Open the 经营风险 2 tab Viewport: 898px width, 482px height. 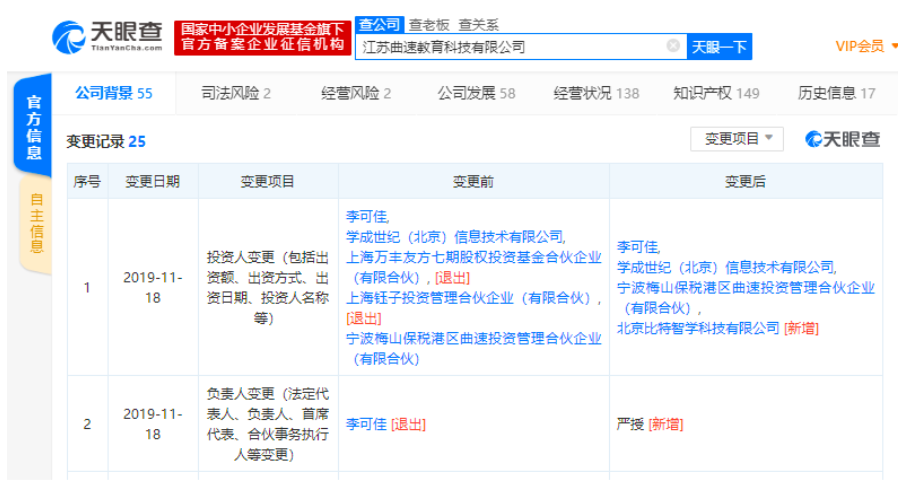tap(356, 93)
